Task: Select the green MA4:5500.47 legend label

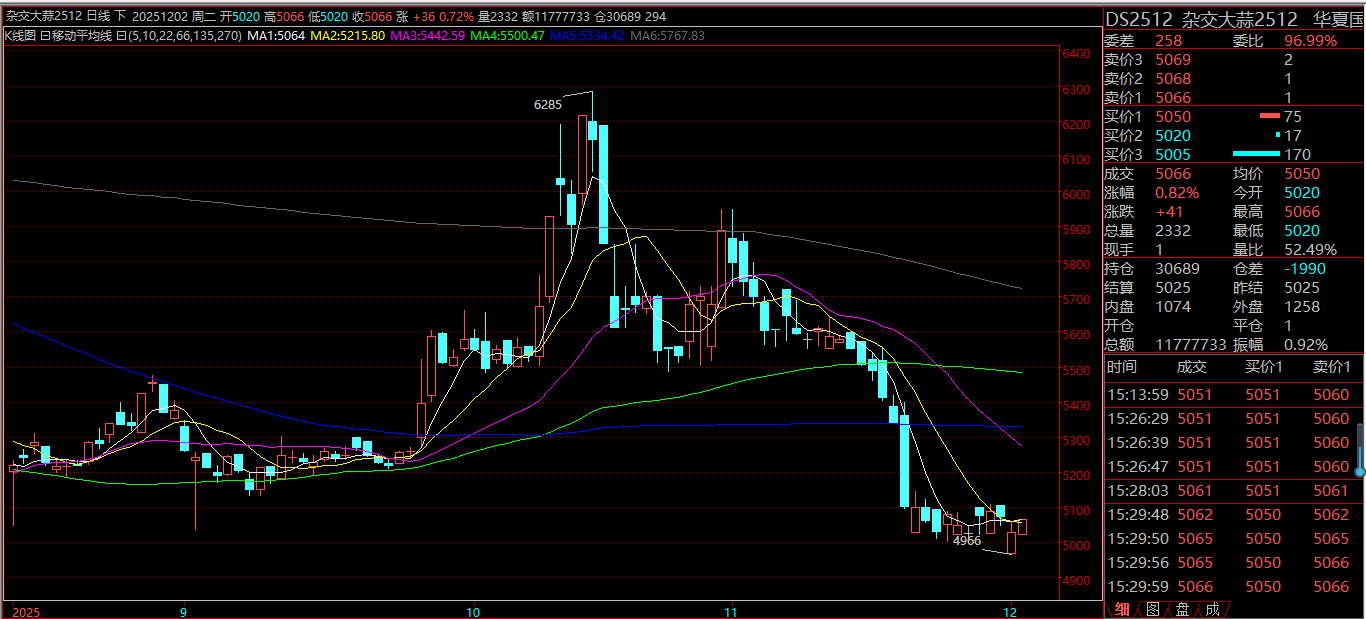Action: coord(508,35)
